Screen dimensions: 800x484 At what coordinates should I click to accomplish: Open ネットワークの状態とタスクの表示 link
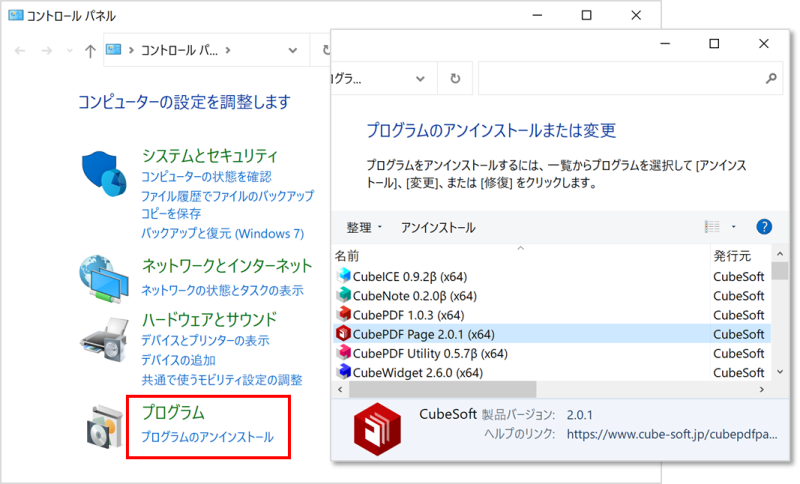coord(222,290)
